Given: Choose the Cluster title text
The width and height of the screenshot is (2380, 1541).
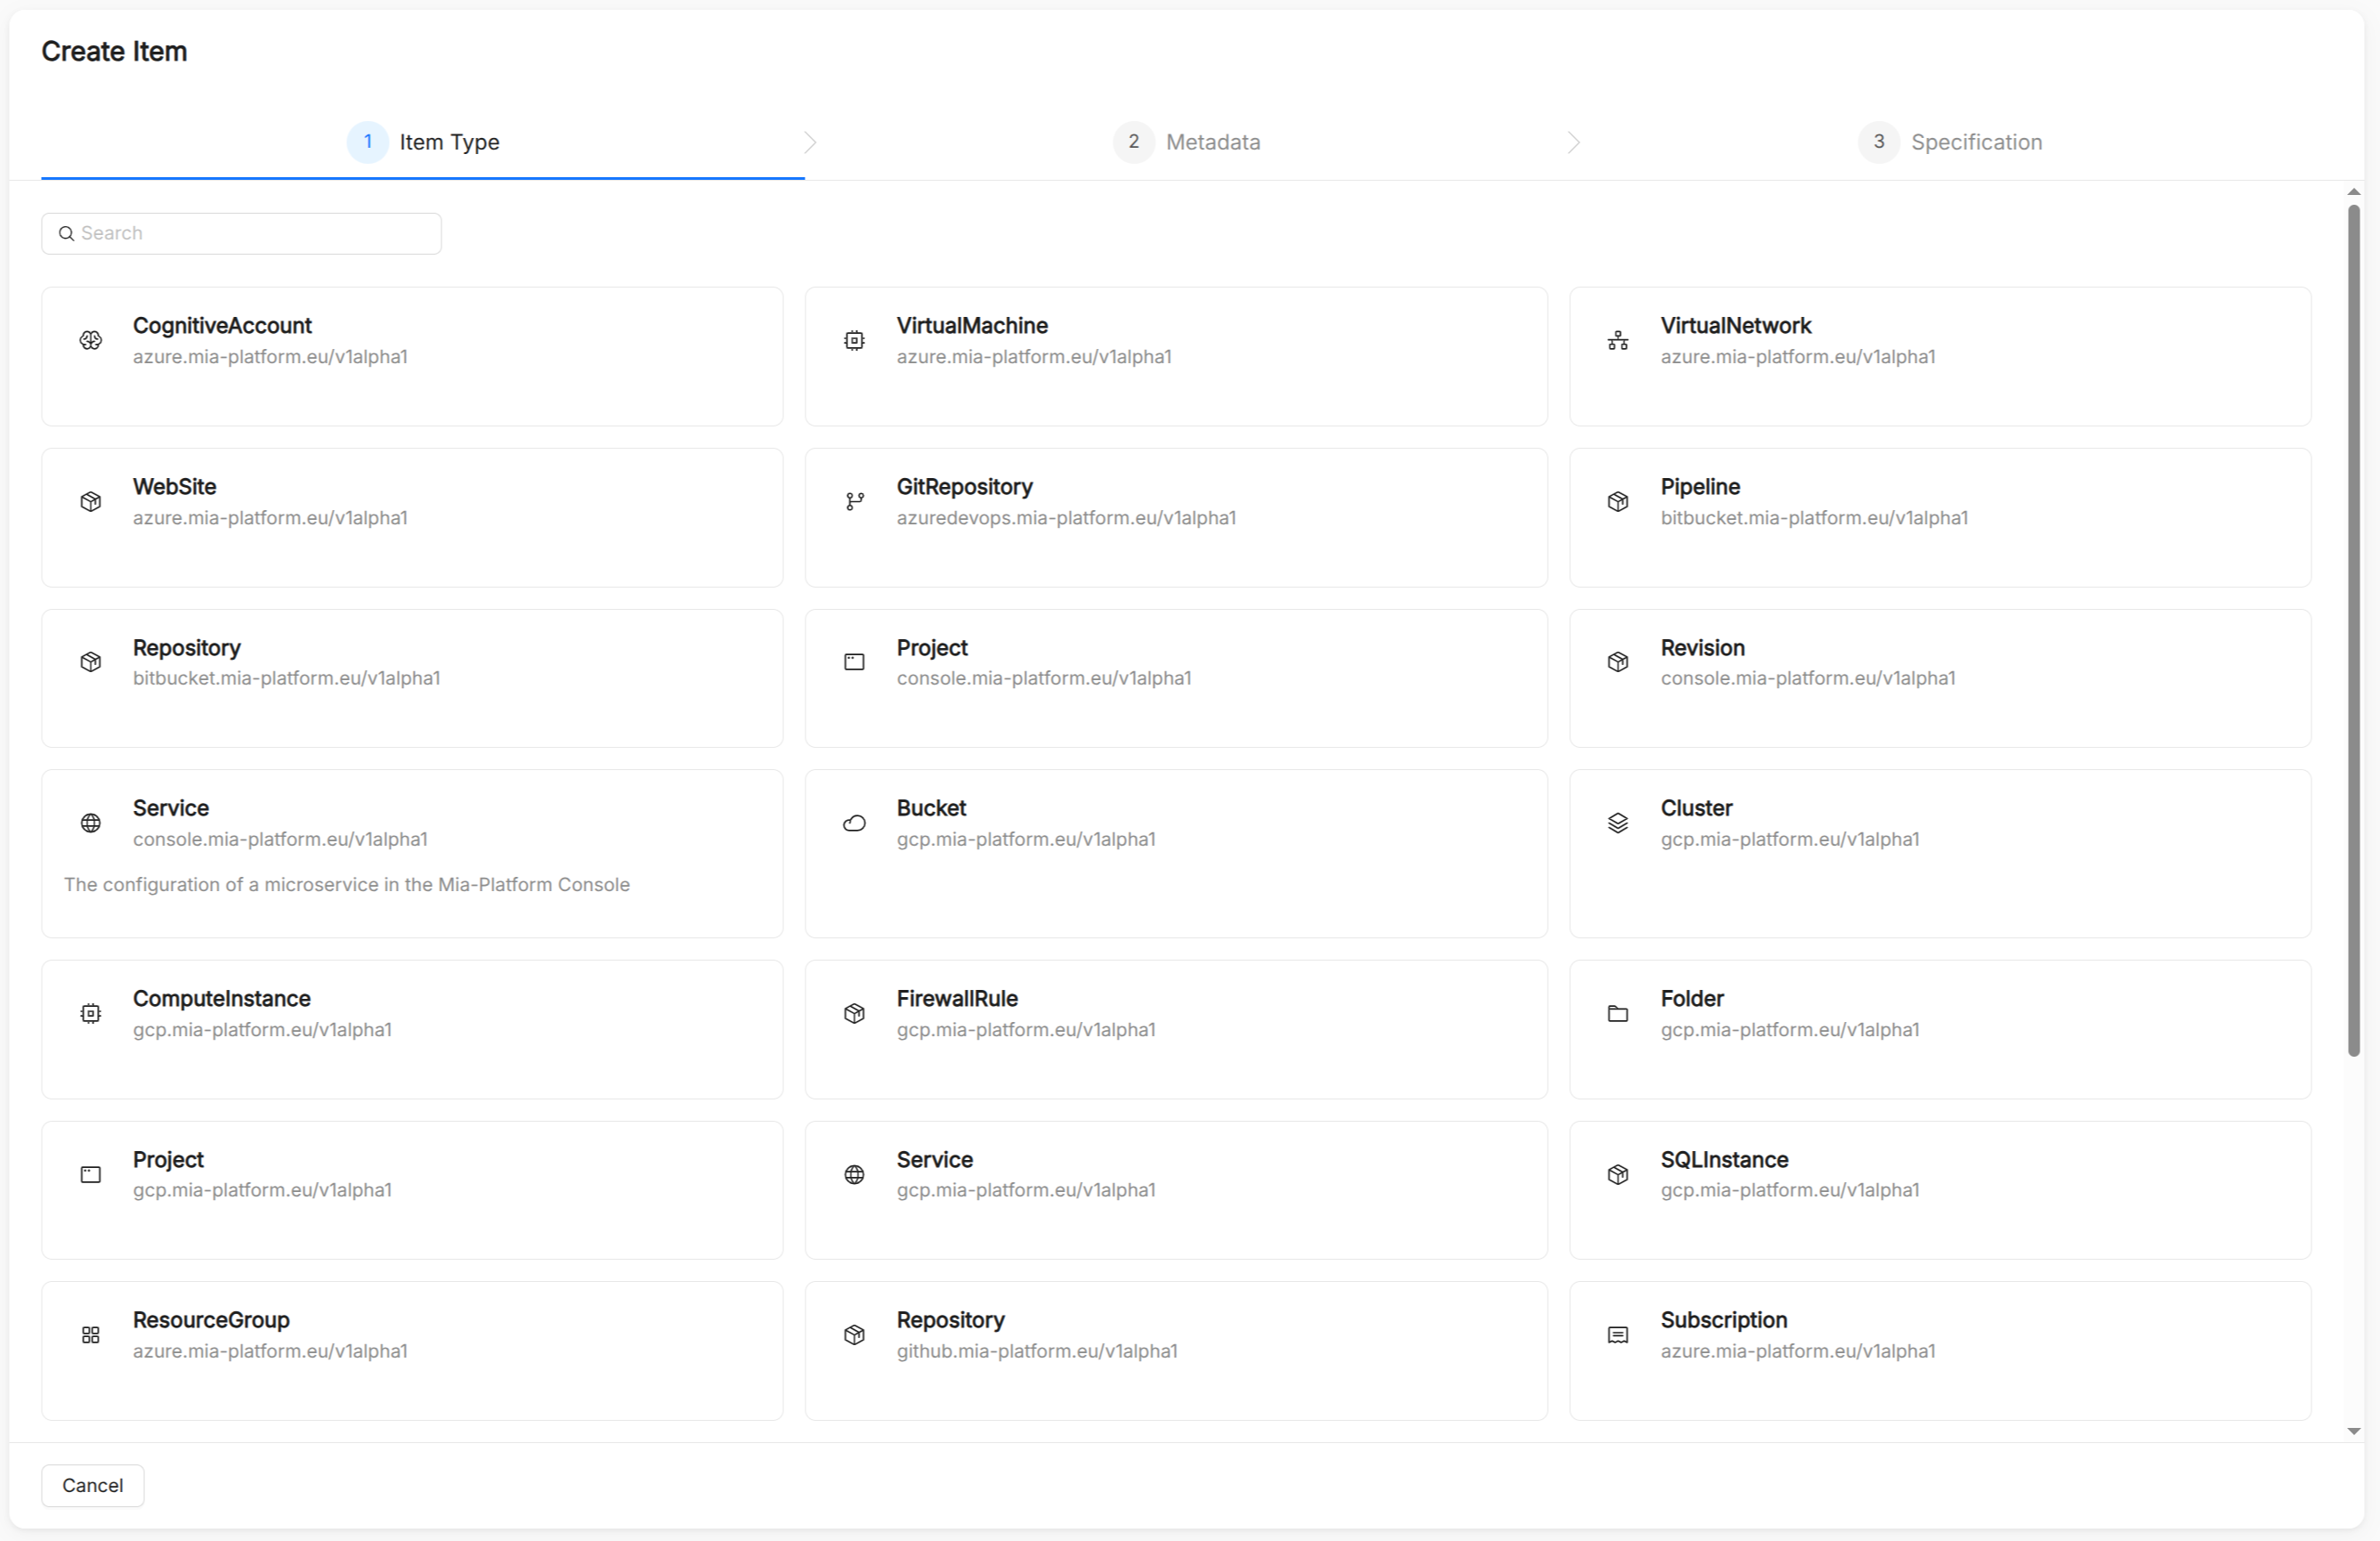Looking at the screenshot, I should [1696, 808].
